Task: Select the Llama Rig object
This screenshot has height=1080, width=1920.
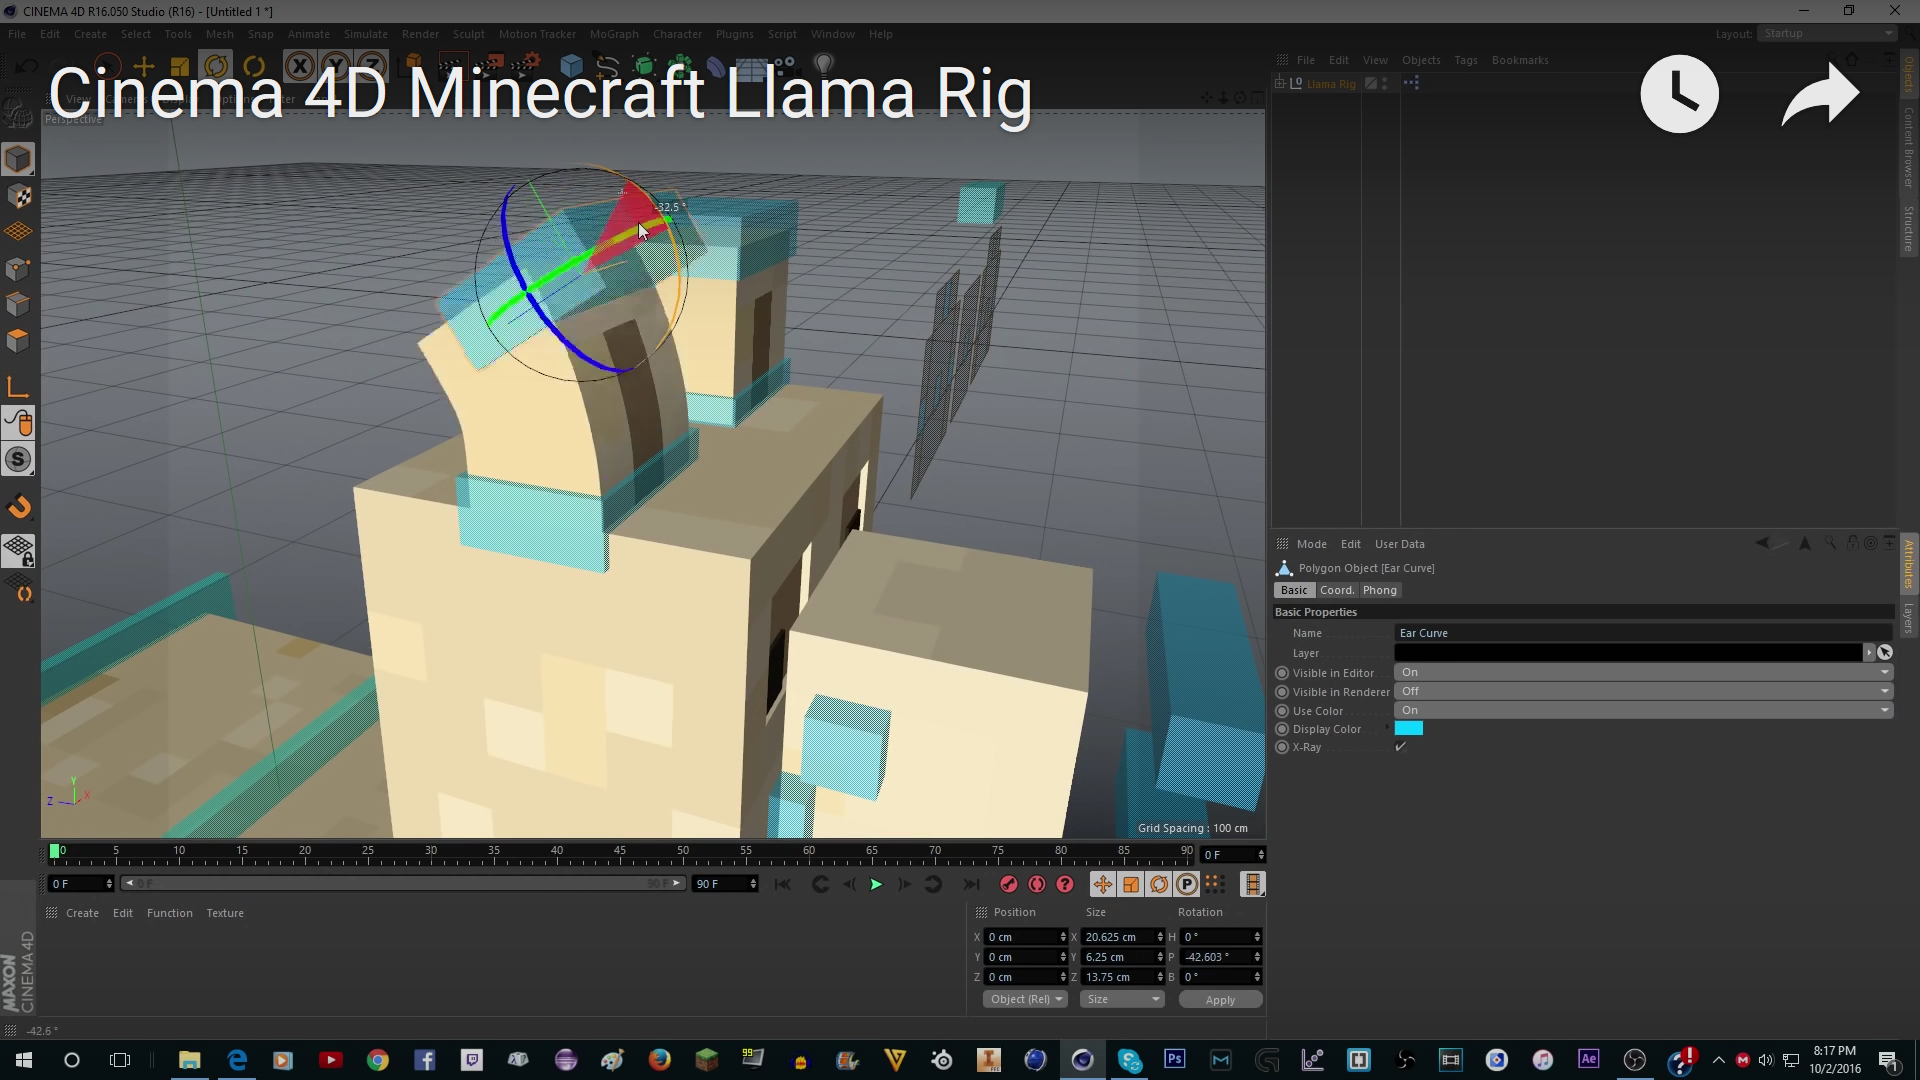Action: coord(1331,84)
